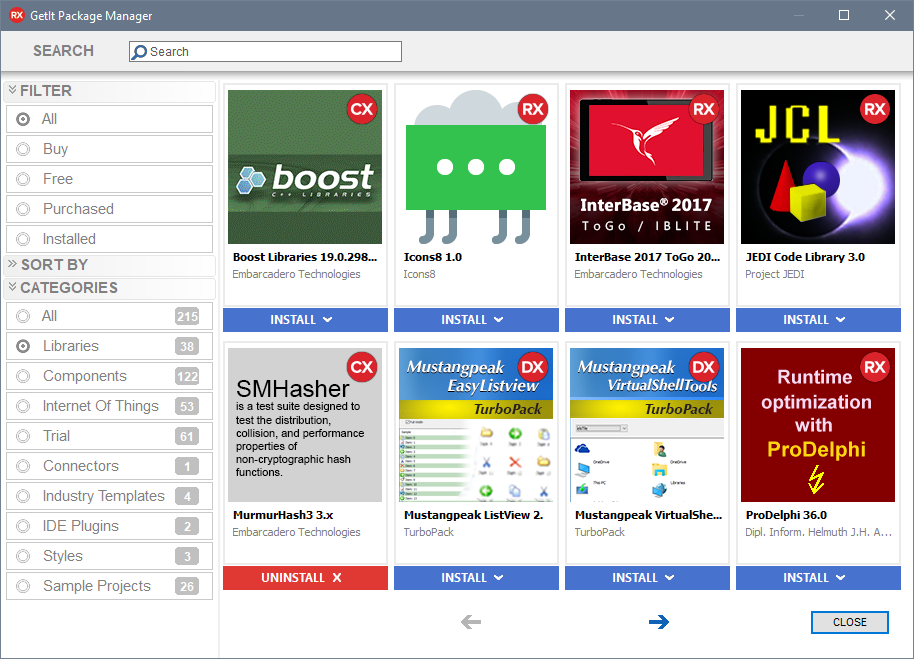Click the search magnifier icon
This screenshot has height=659, width=914.
click(139, 52)
